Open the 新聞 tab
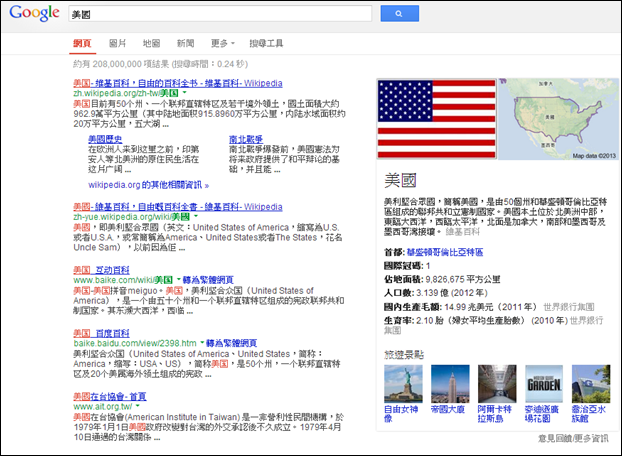Screen dimensions: 622x456 click(186, 43)
